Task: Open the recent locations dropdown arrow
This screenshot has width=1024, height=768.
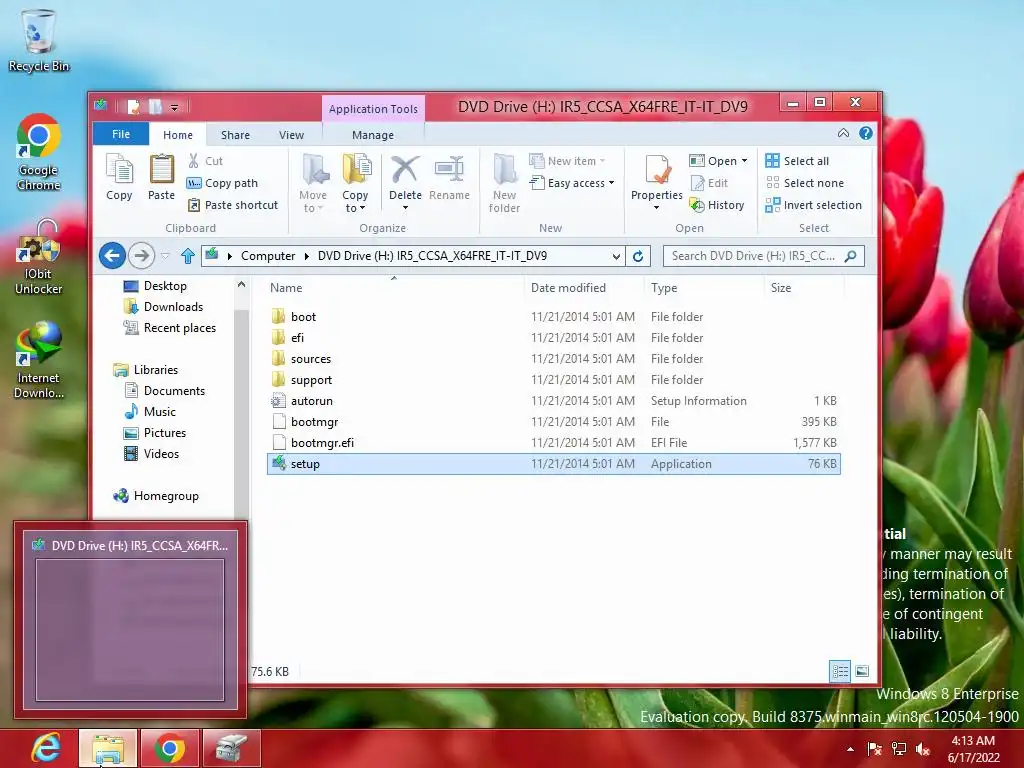Action: point(165,256)
